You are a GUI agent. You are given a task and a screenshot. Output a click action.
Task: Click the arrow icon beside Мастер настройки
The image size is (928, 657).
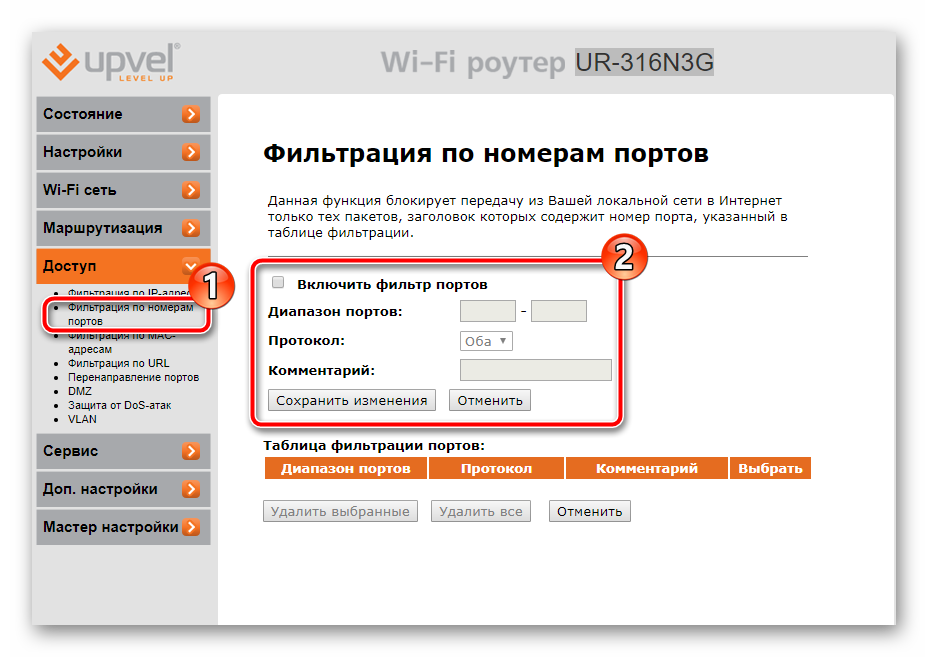[x=191, y=527]
